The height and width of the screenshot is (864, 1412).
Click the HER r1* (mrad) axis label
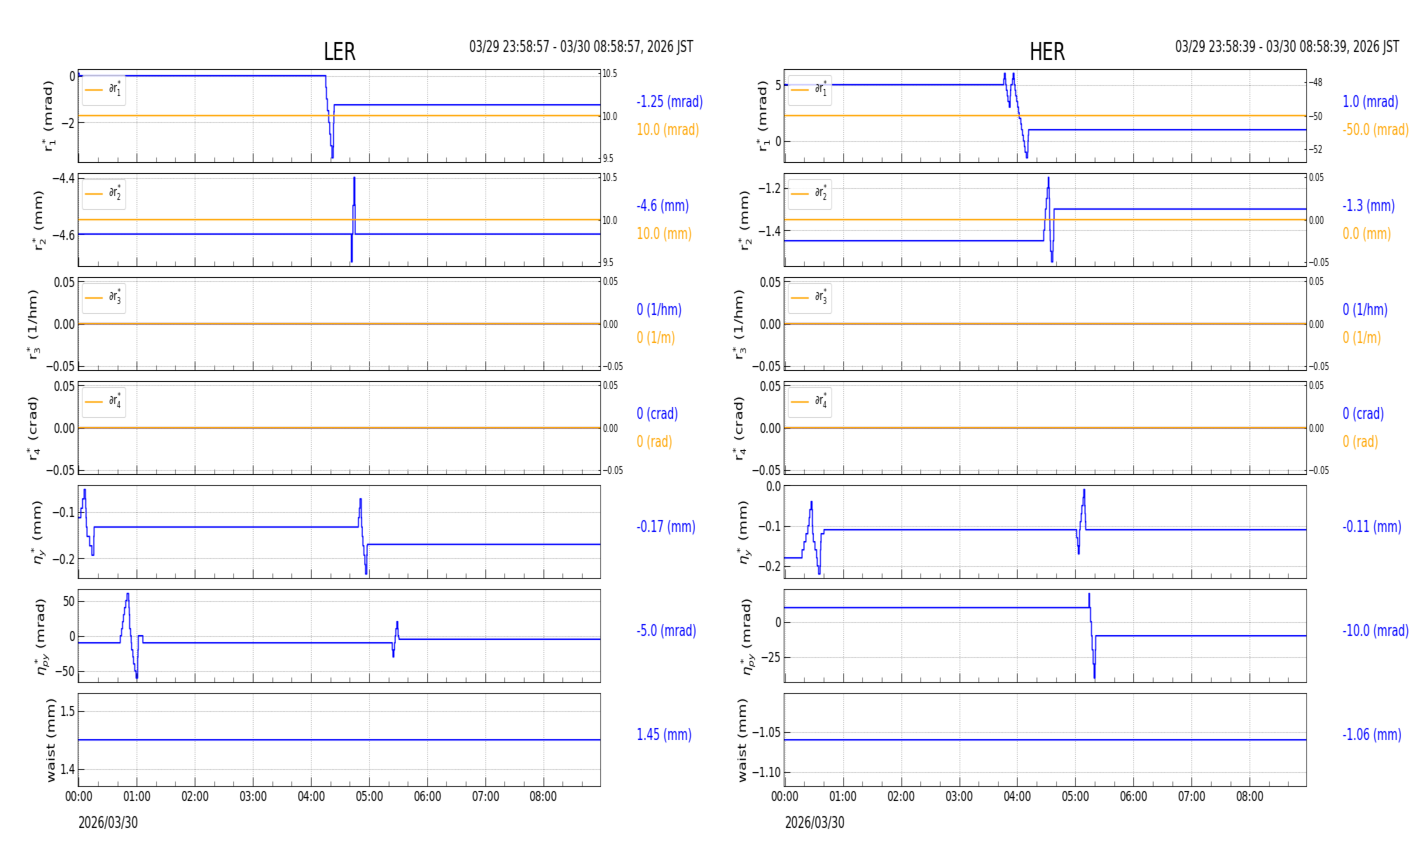762,116
